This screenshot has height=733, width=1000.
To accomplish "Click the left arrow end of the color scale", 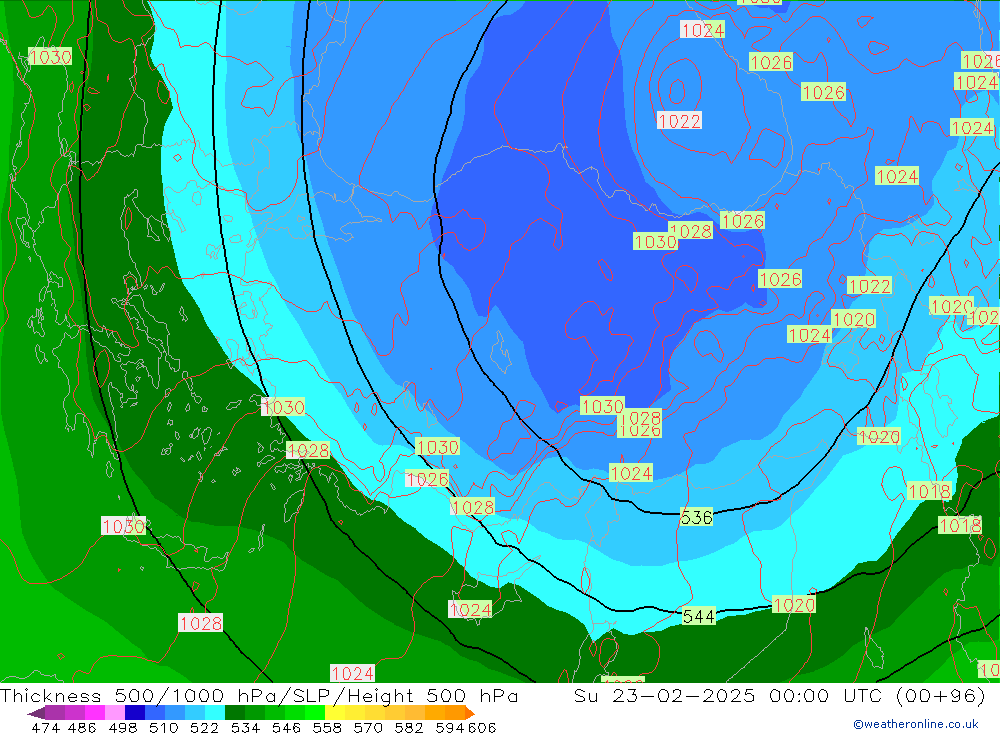I will click(x=36, y=713).
